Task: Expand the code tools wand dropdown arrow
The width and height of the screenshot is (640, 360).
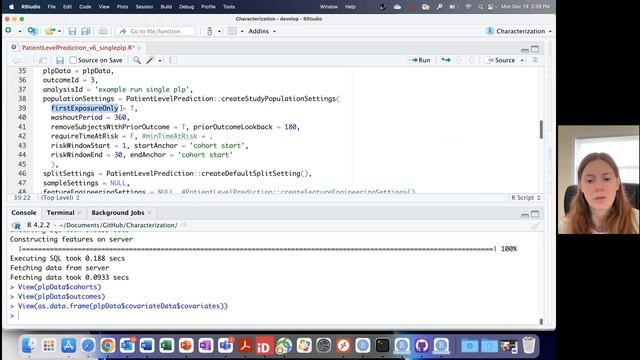Action: [160, 60]
